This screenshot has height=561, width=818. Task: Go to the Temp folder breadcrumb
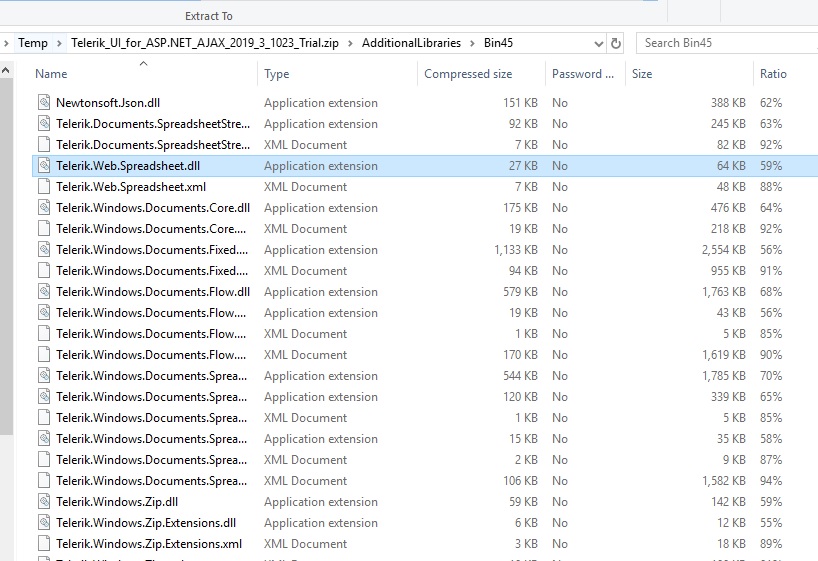(x=33, y=43)
